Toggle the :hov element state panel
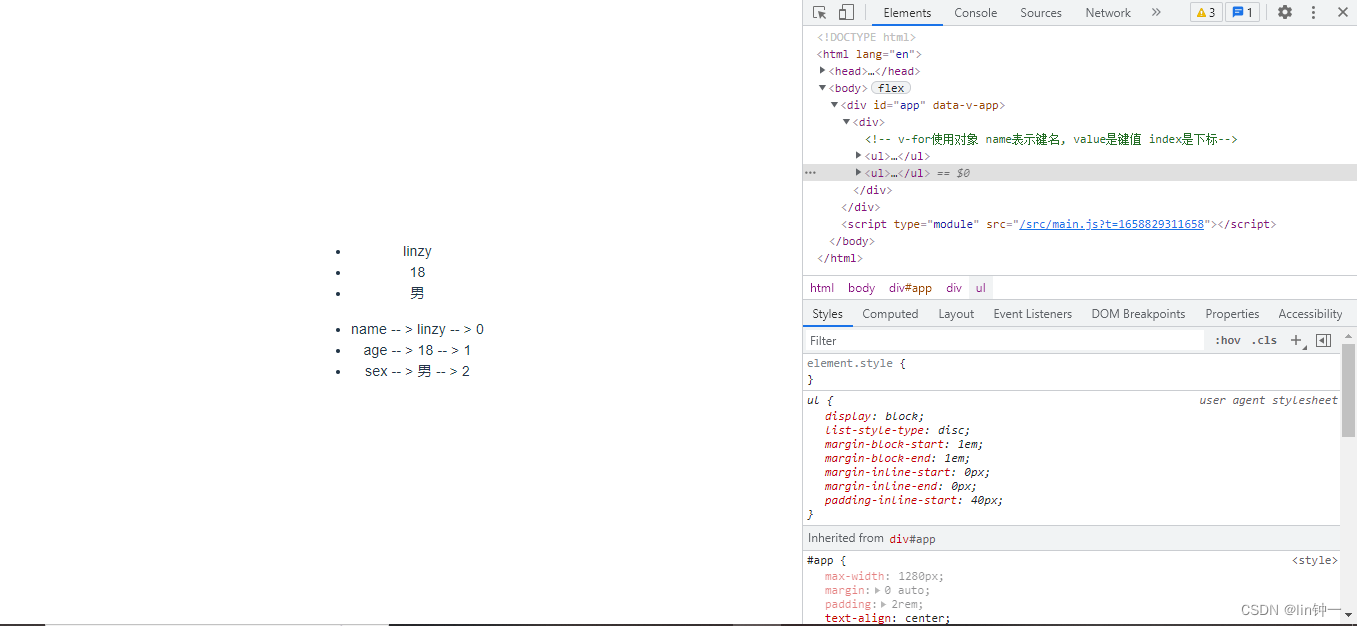1357x626 pixels. click(1228, 341)
